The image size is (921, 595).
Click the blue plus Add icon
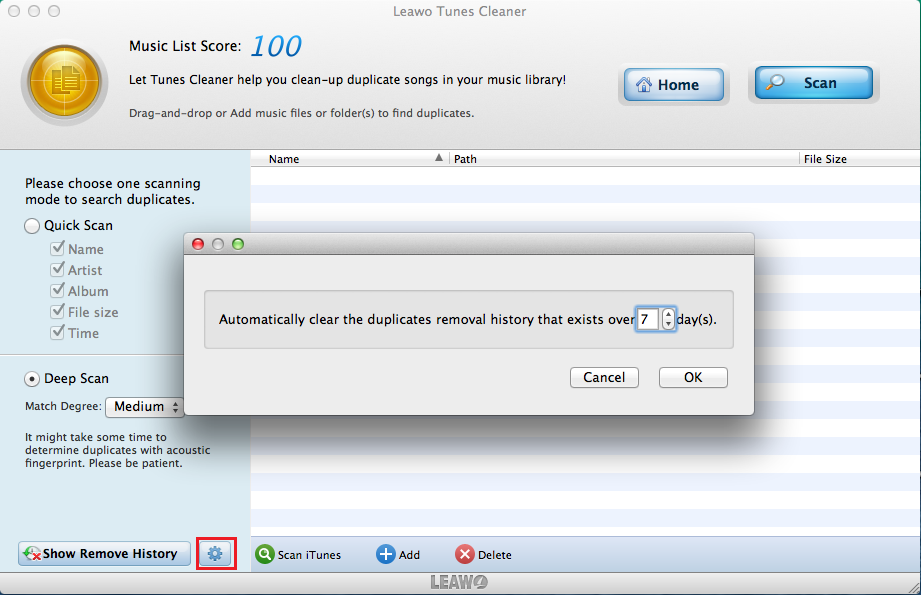[x=386, y=554]
